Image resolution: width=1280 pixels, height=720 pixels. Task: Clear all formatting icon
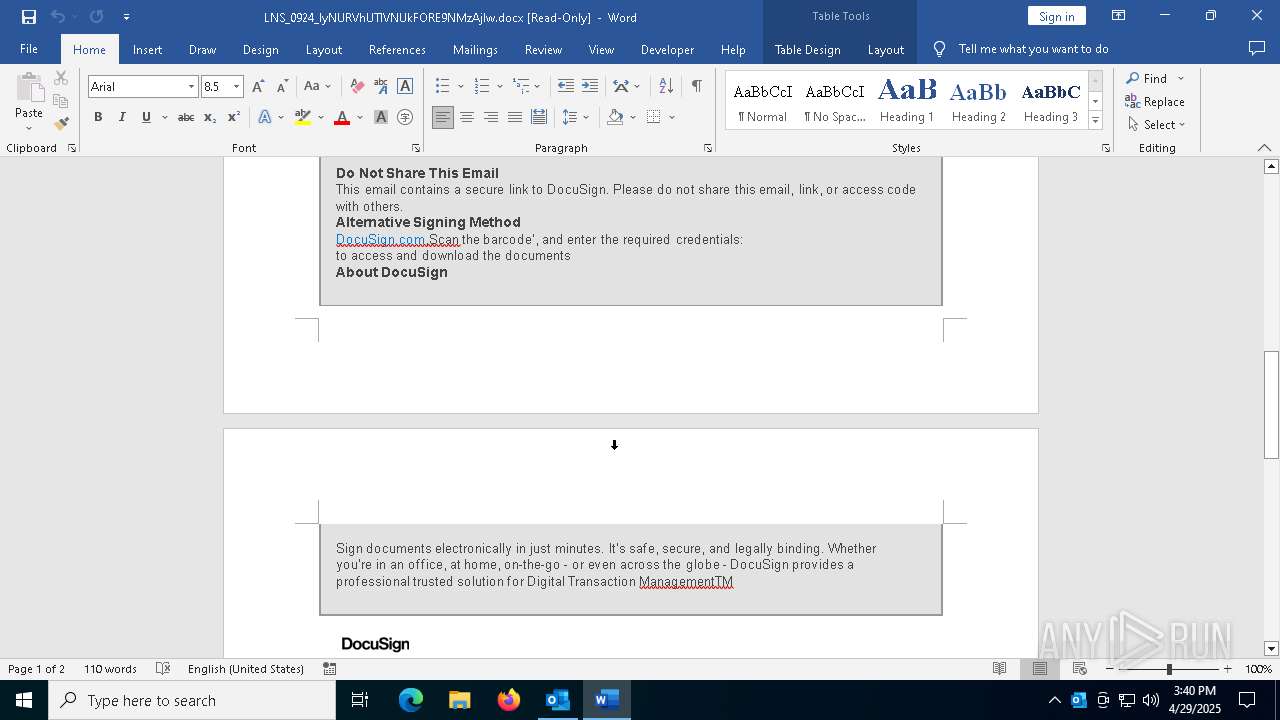(x=357, y=87)
